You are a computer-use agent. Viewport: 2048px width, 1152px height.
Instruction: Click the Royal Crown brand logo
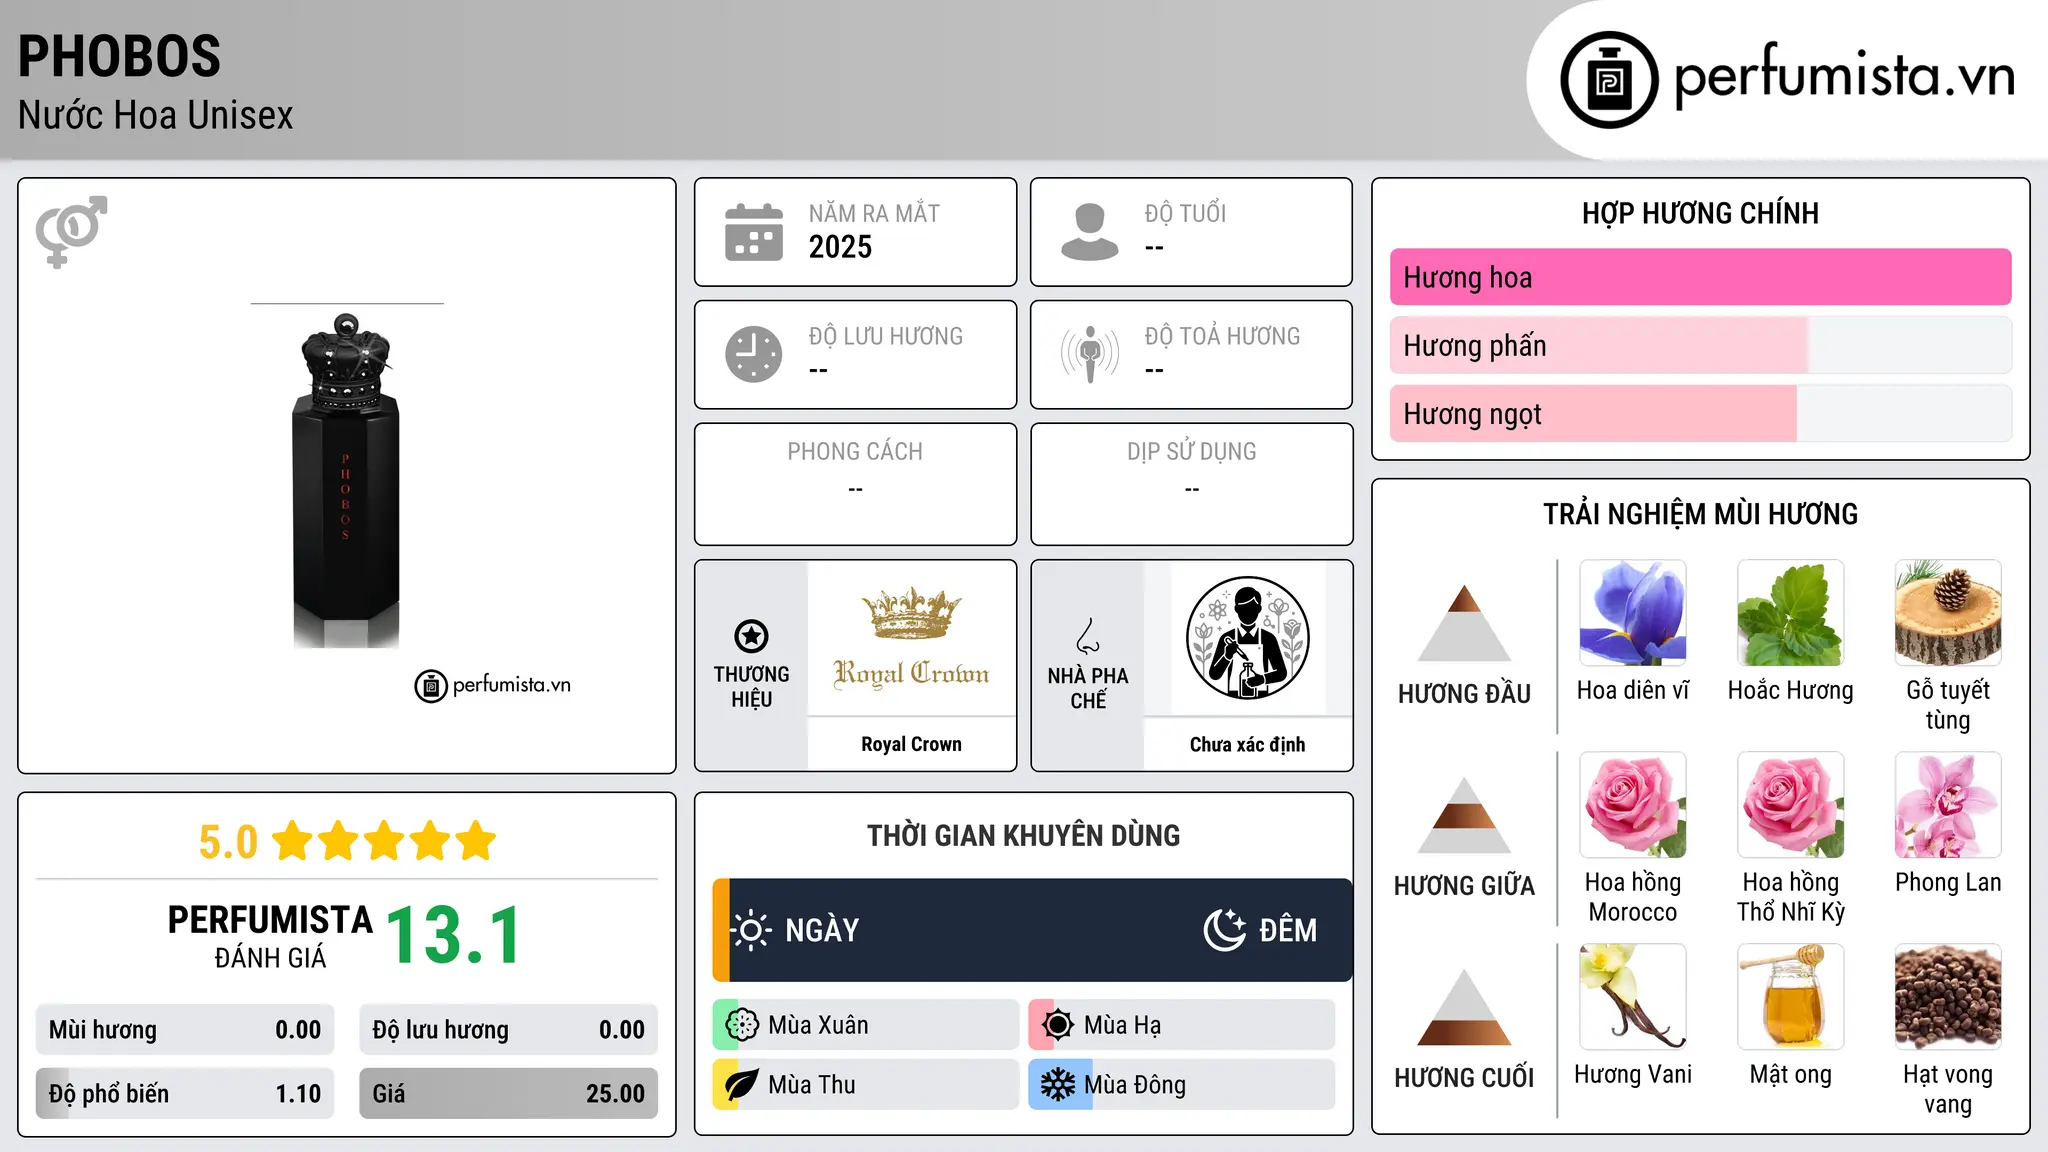coord(911,638)
